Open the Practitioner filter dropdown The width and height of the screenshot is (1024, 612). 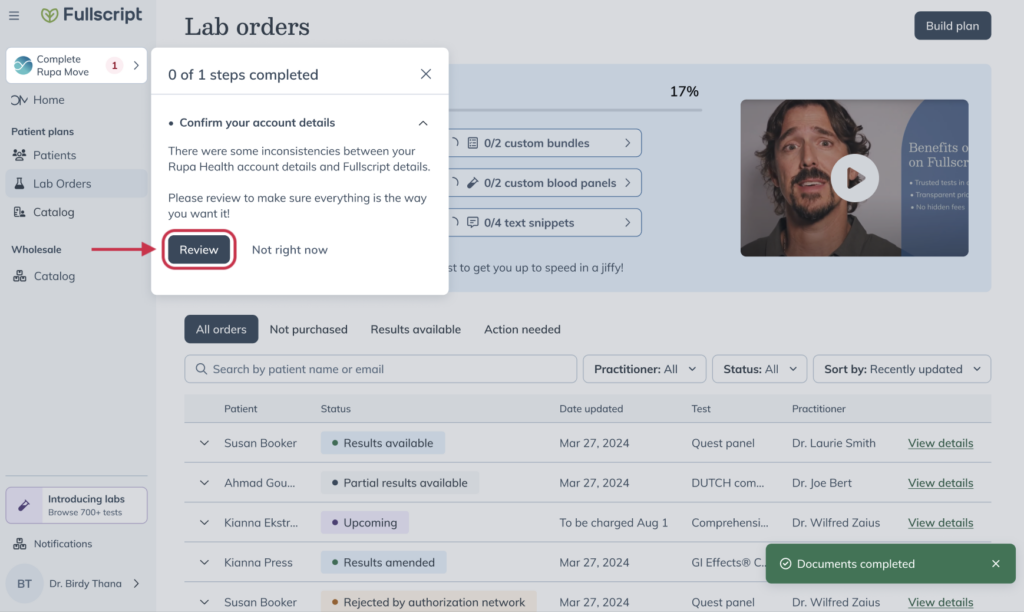click(644, 368)
